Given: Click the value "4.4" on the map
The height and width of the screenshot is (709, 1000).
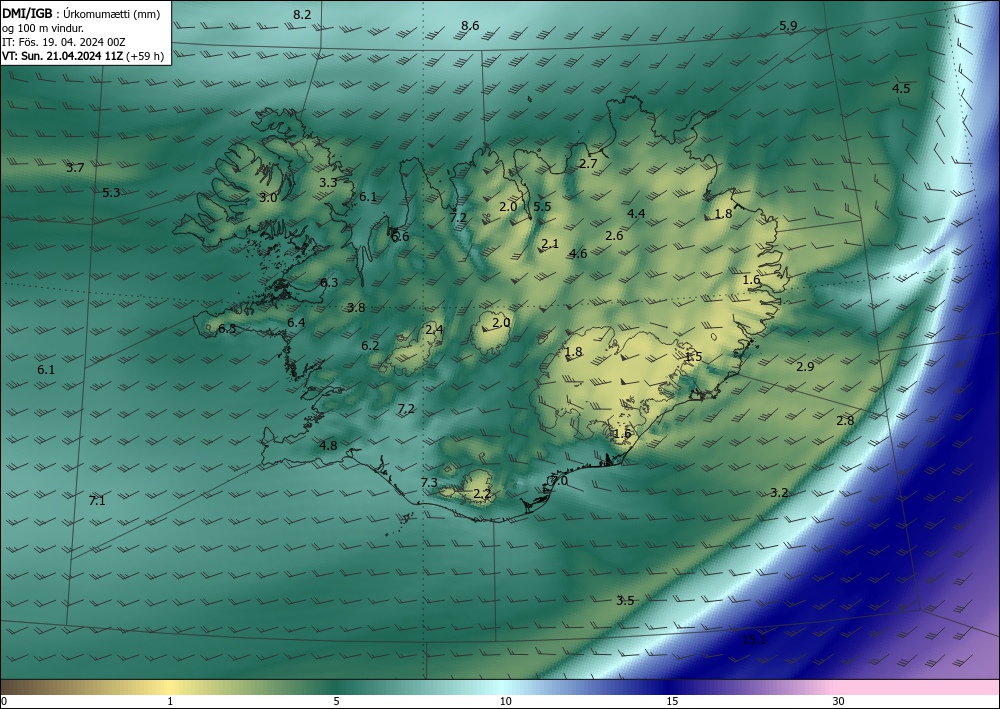Looking at the screenshot, I should (x=636, y=214).
